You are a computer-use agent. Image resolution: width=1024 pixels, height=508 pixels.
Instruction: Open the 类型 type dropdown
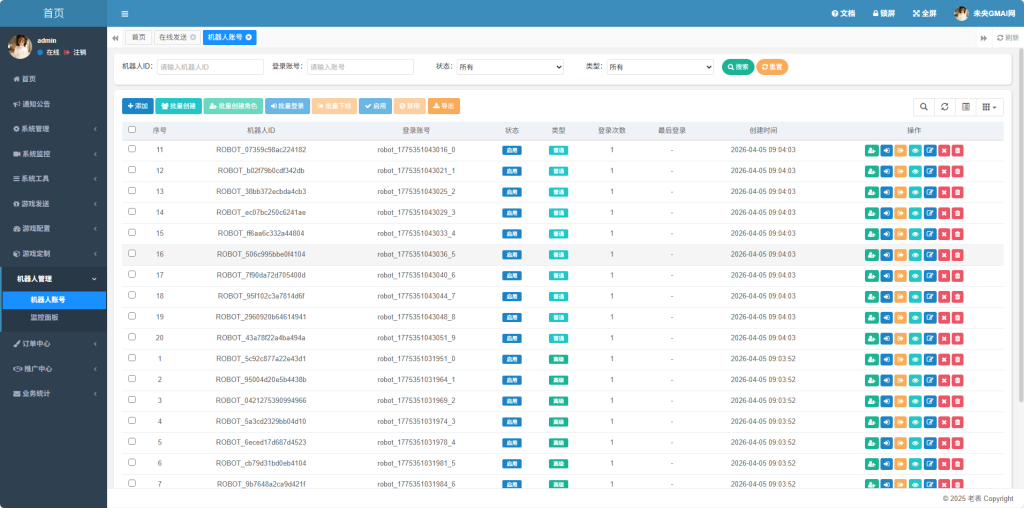pyautogui.click(x=660, y=67)
